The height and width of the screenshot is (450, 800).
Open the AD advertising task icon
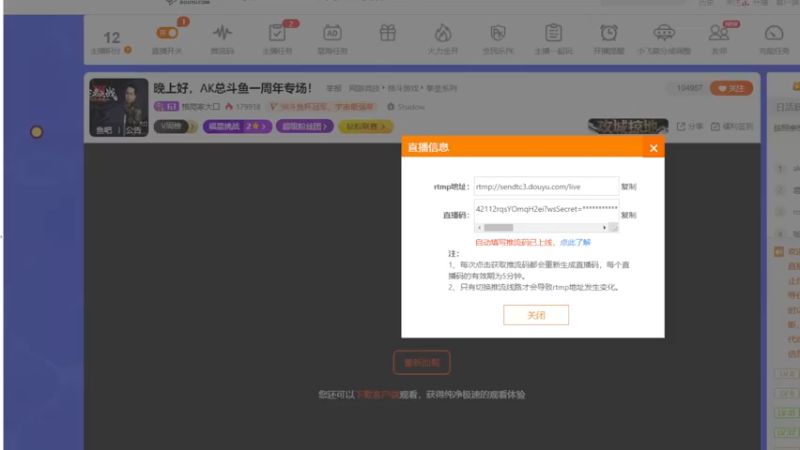point(332,33)
